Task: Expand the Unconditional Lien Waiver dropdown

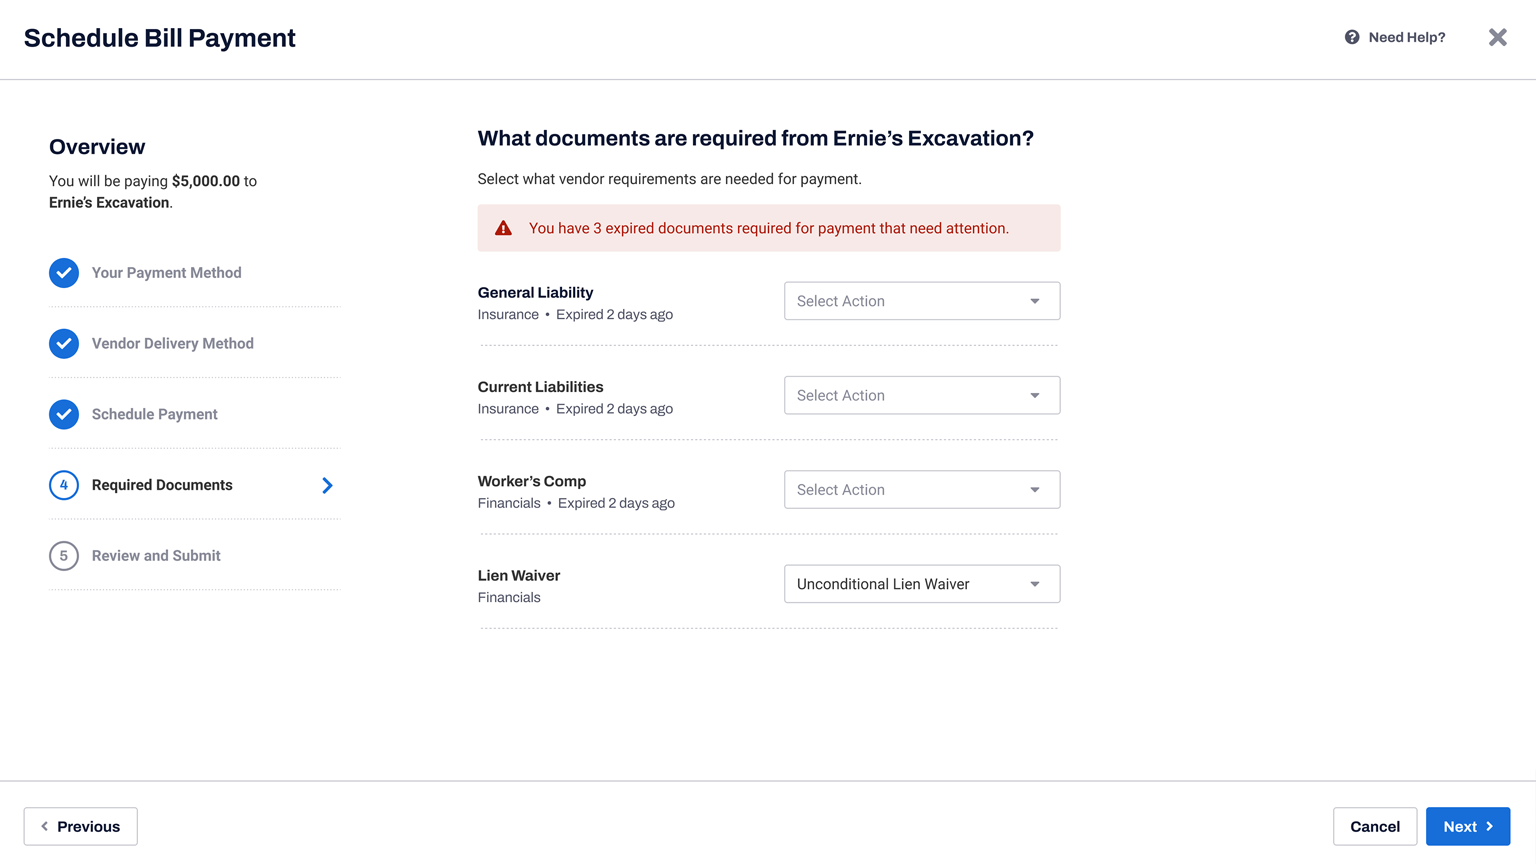Action: point(922,584)
